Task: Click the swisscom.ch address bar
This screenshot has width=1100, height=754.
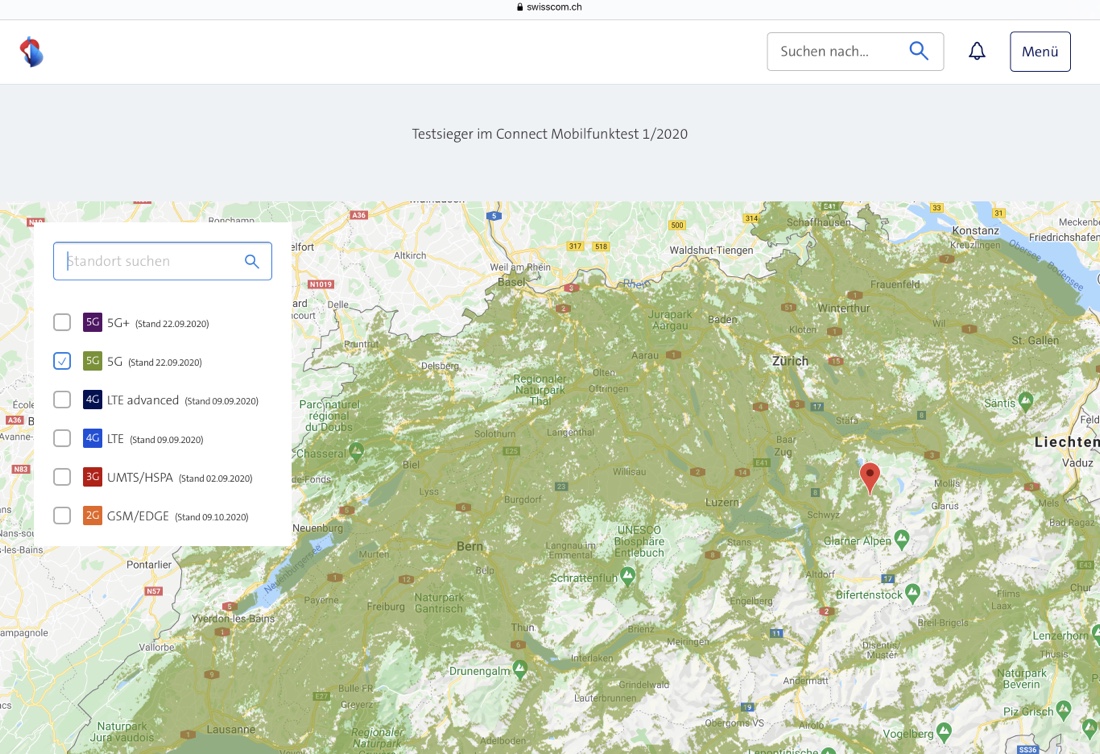Action: point(550,7)
